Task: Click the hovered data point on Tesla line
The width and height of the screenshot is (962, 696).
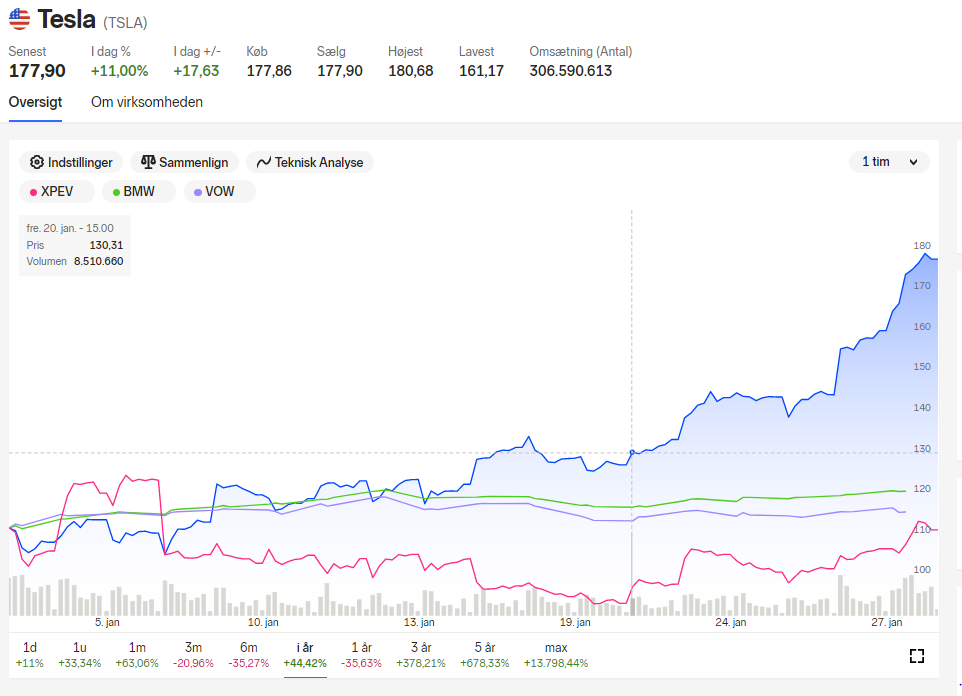Action: 632,452
